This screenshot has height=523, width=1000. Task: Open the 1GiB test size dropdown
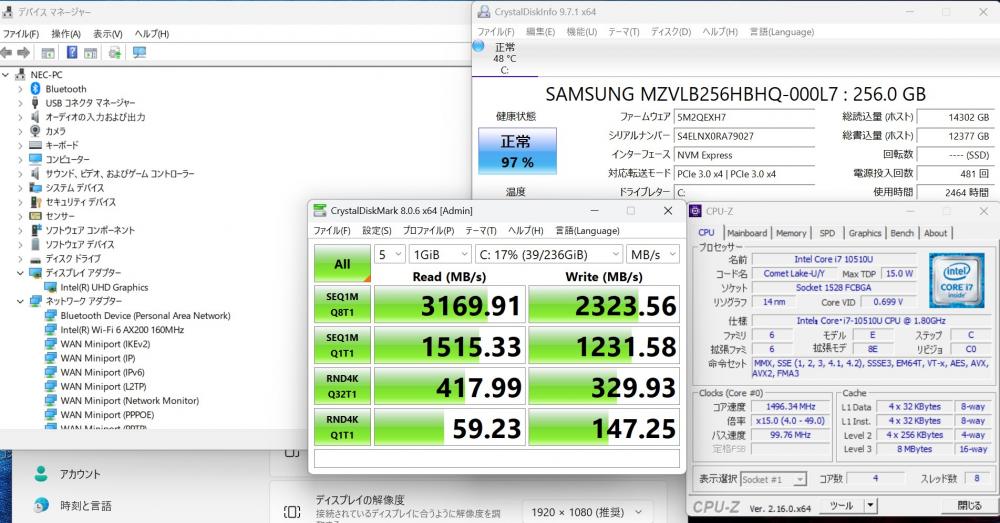(x=441, y=254)
